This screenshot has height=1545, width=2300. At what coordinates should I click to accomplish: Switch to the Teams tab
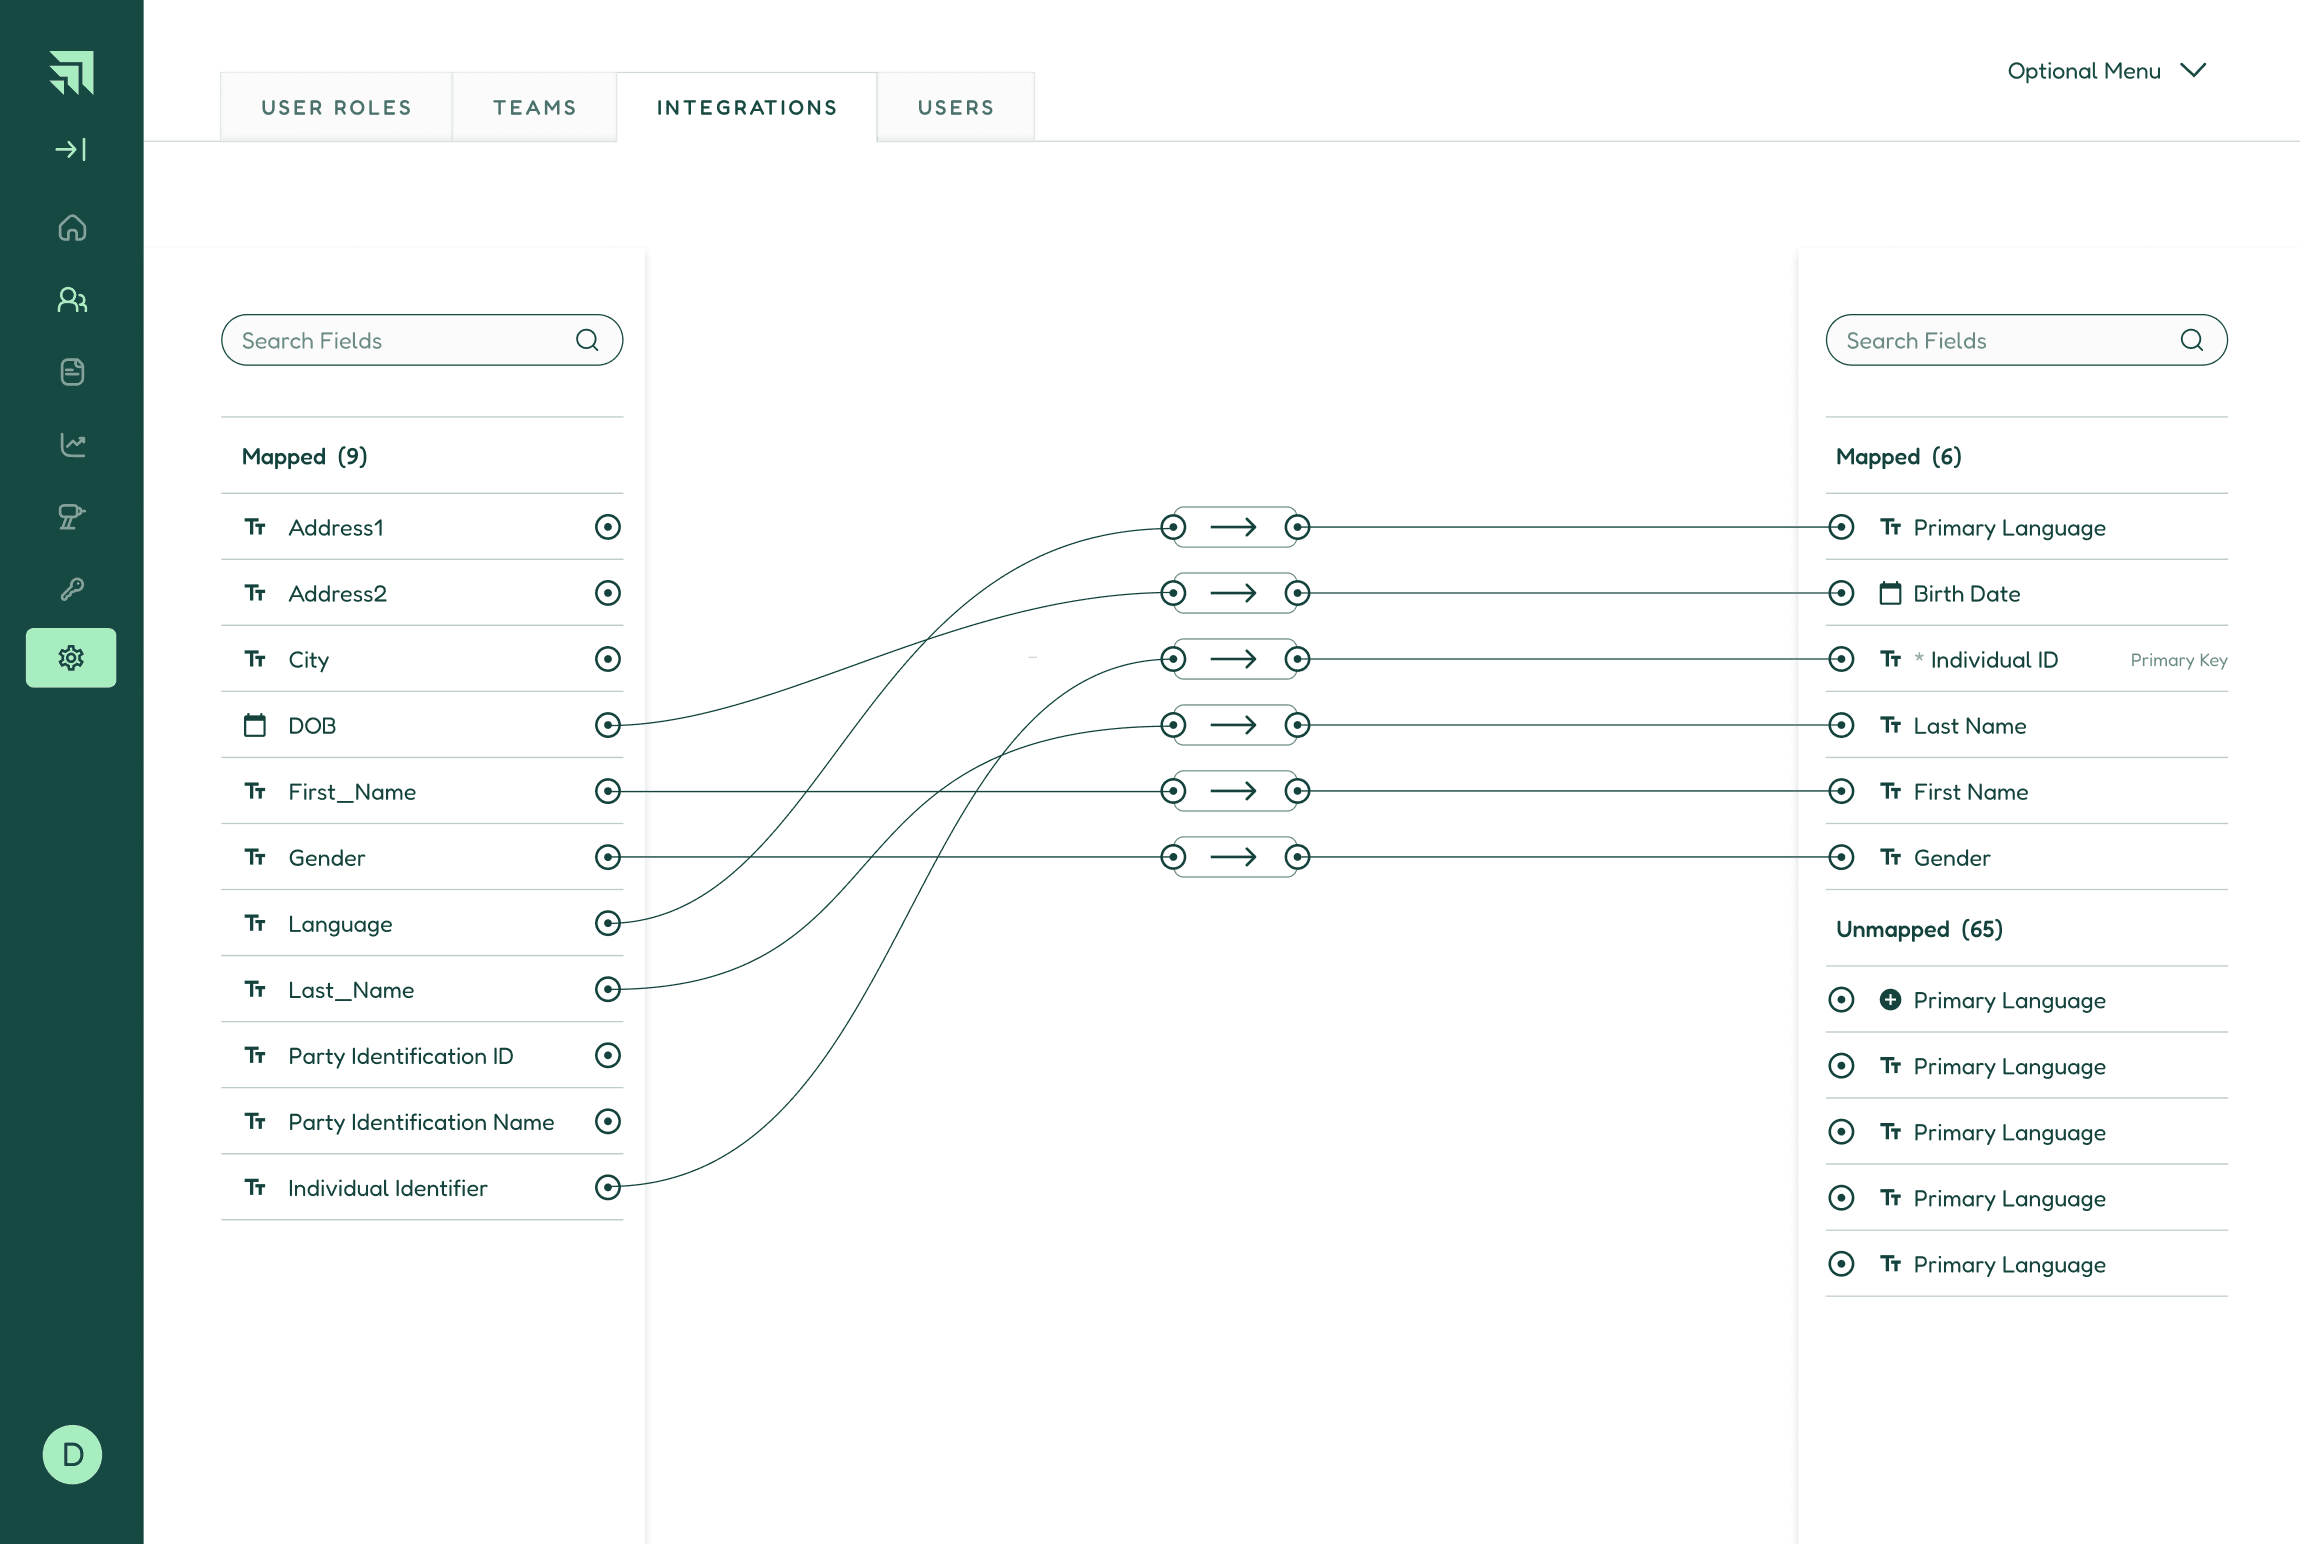(x=535, y=108)
